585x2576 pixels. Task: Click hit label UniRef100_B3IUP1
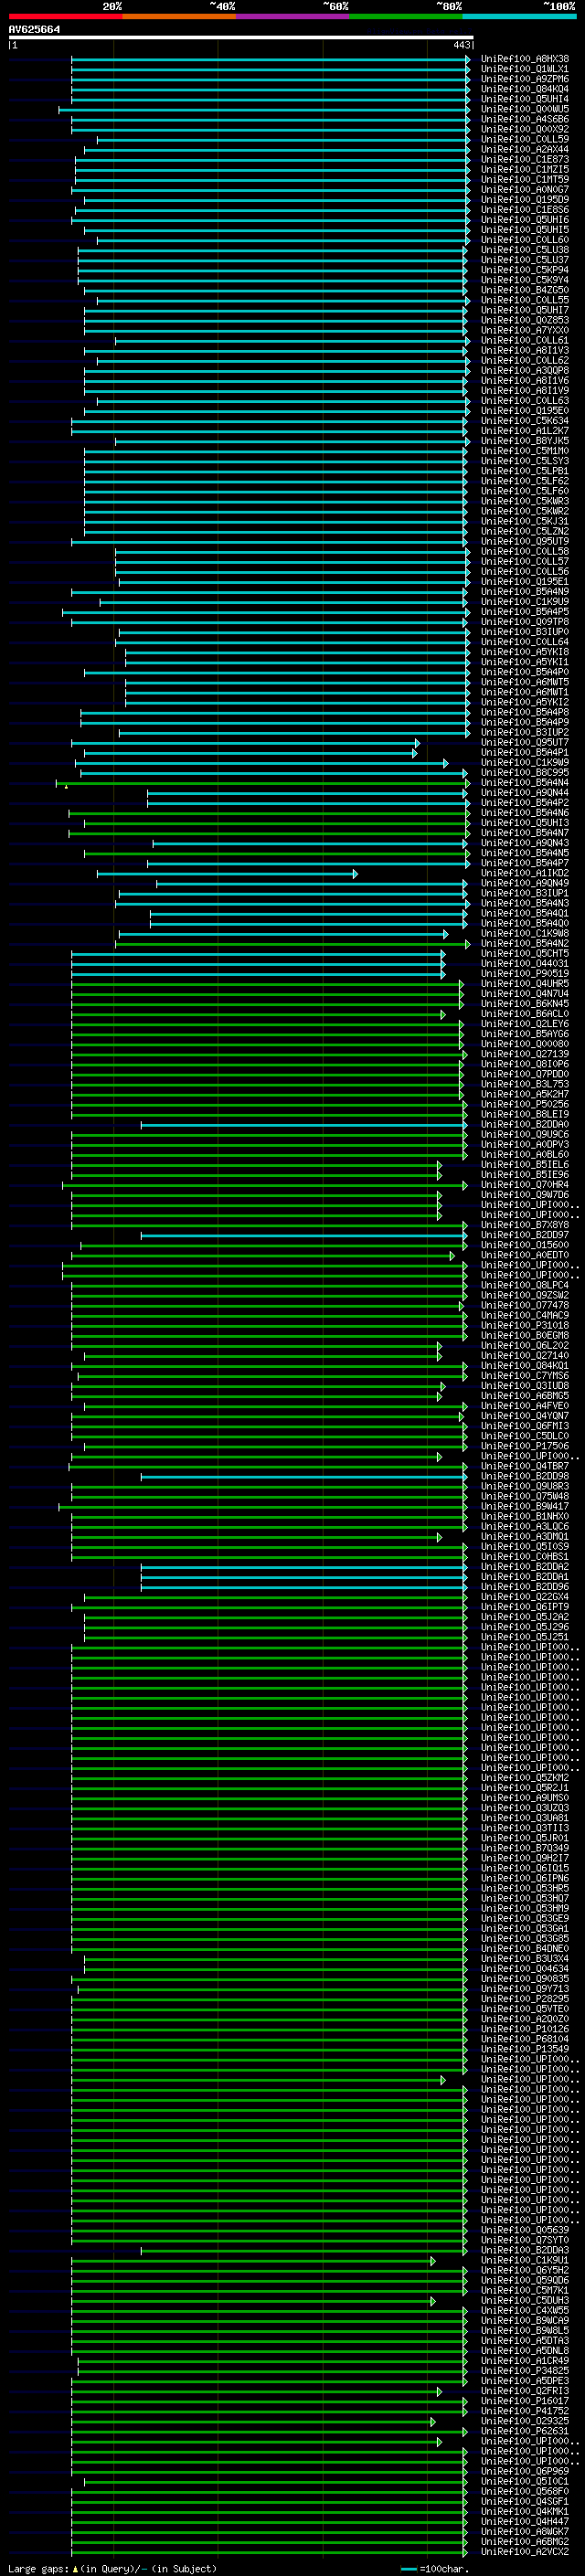(525, 893)
